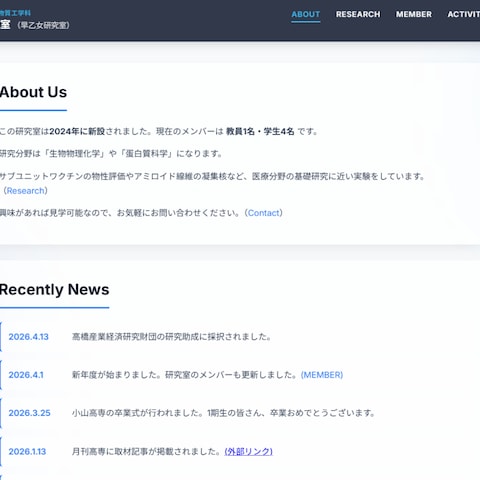The image size is (480, 480).
Task: Open the 外部リンク external link
Action: (248, 451)
